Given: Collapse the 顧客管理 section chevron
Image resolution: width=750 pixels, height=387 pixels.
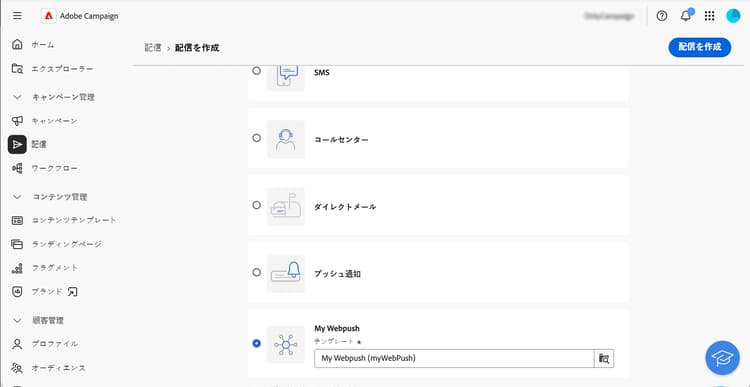Looking at the screenshot, I should pos(17,320).
